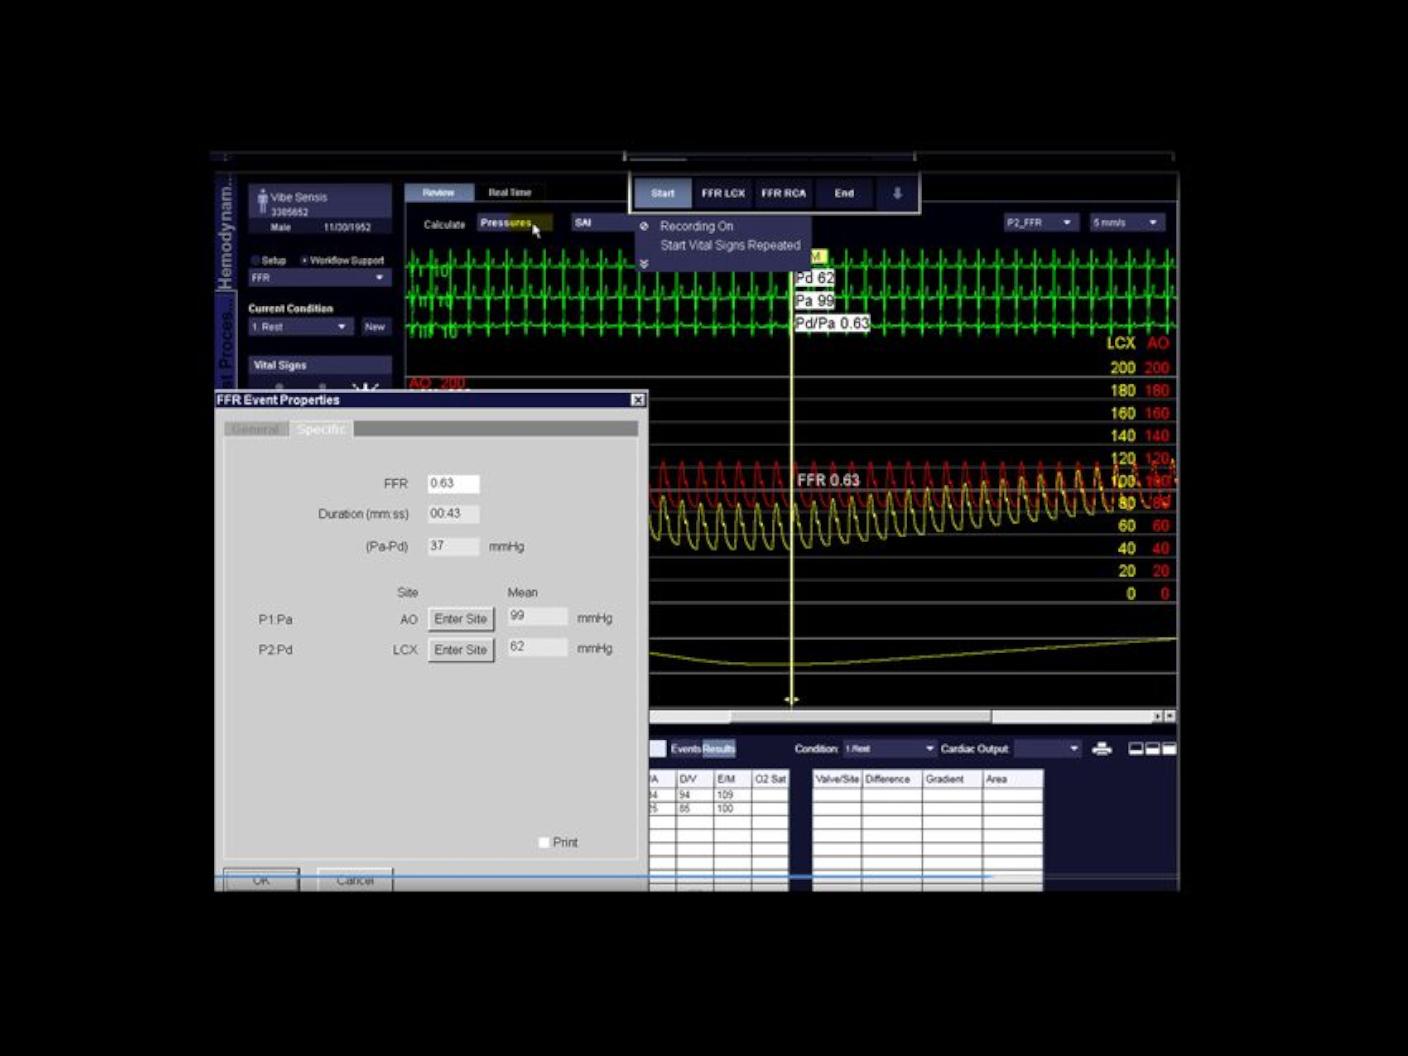Click Start Vital Signs Repeated entry
Viewport: 1408px width, 1056px height.
click(730, 245)
